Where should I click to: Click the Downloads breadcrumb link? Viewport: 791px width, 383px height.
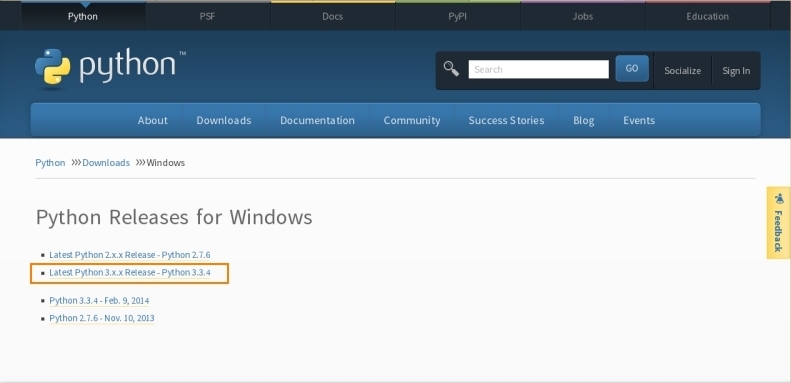pos(106,162)
